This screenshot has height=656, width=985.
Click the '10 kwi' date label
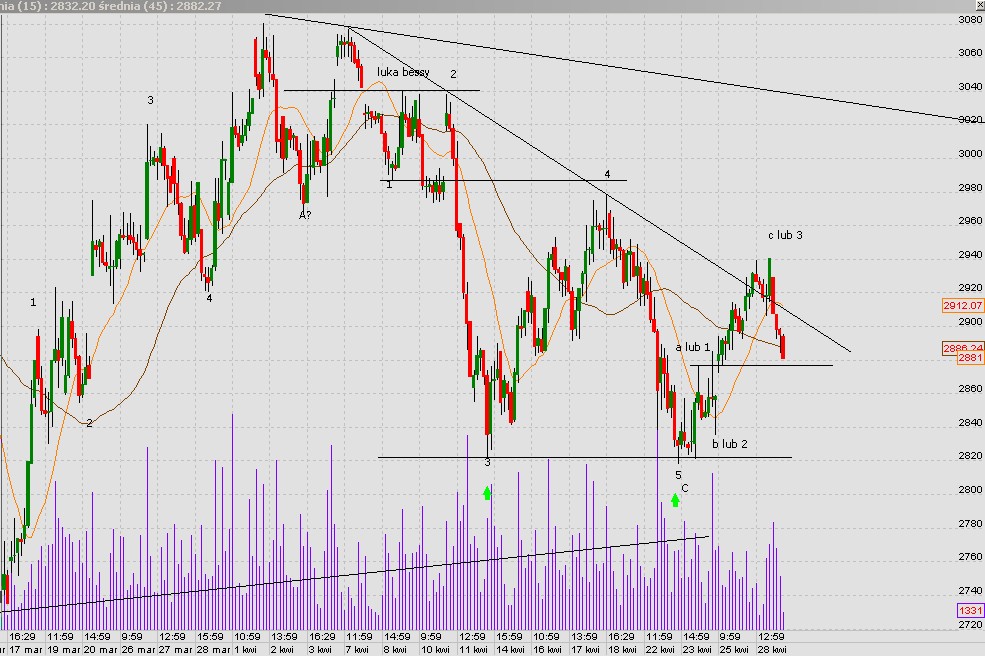434,650
